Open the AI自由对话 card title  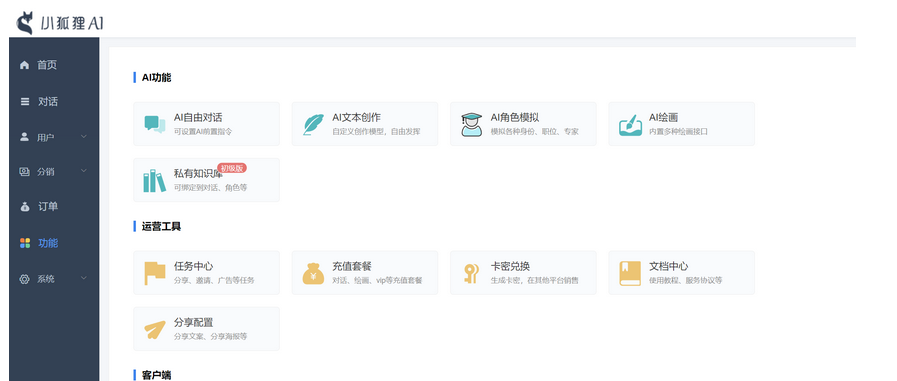(x=198, y=118)
